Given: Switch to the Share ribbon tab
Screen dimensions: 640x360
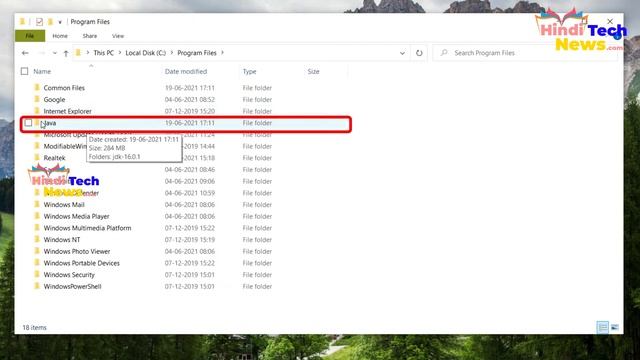Looking at the screenshot, I should coord(90,36).
